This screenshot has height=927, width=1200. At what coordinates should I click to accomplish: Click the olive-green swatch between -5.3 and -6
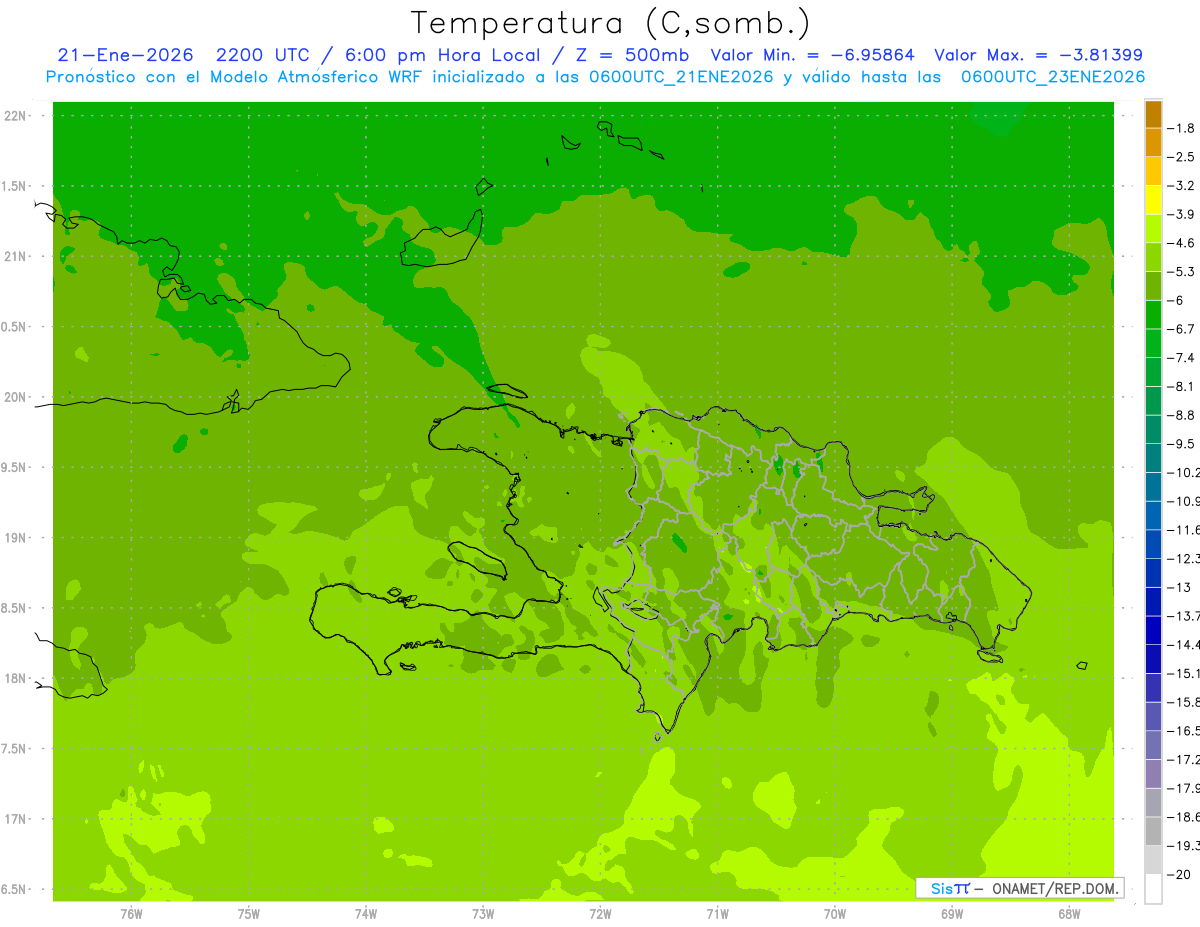(x=1153, y=286)
